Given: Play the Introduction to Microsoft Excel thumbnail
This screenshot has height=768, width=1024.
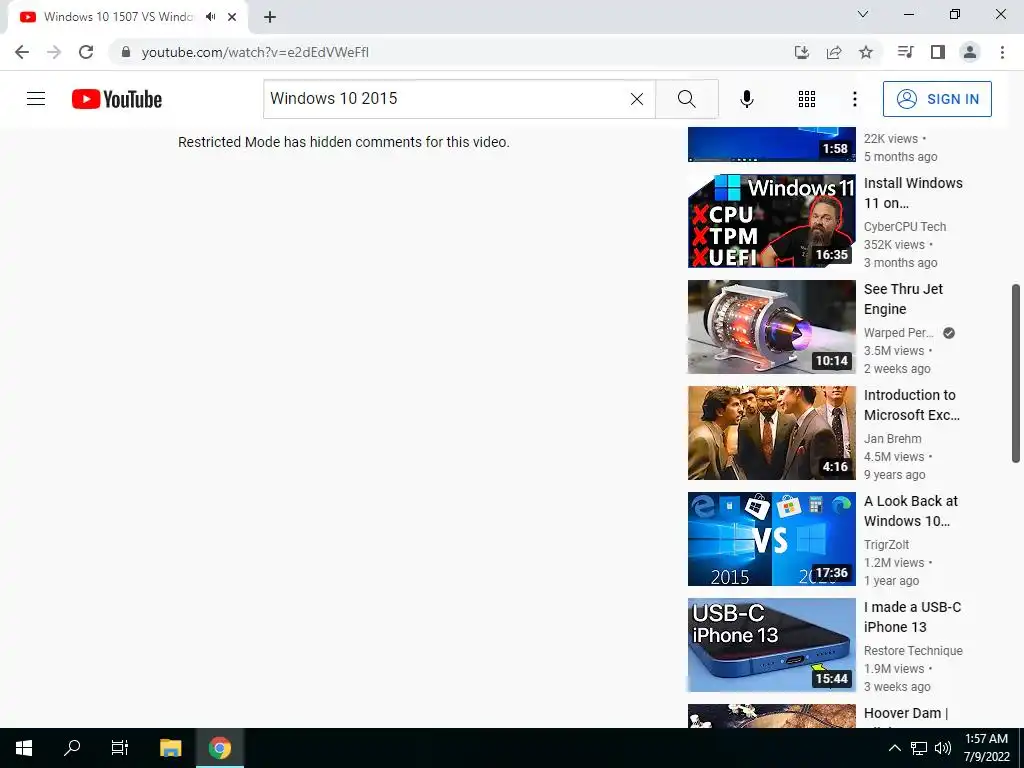Looking at the screenshot, I should [771, 433].
